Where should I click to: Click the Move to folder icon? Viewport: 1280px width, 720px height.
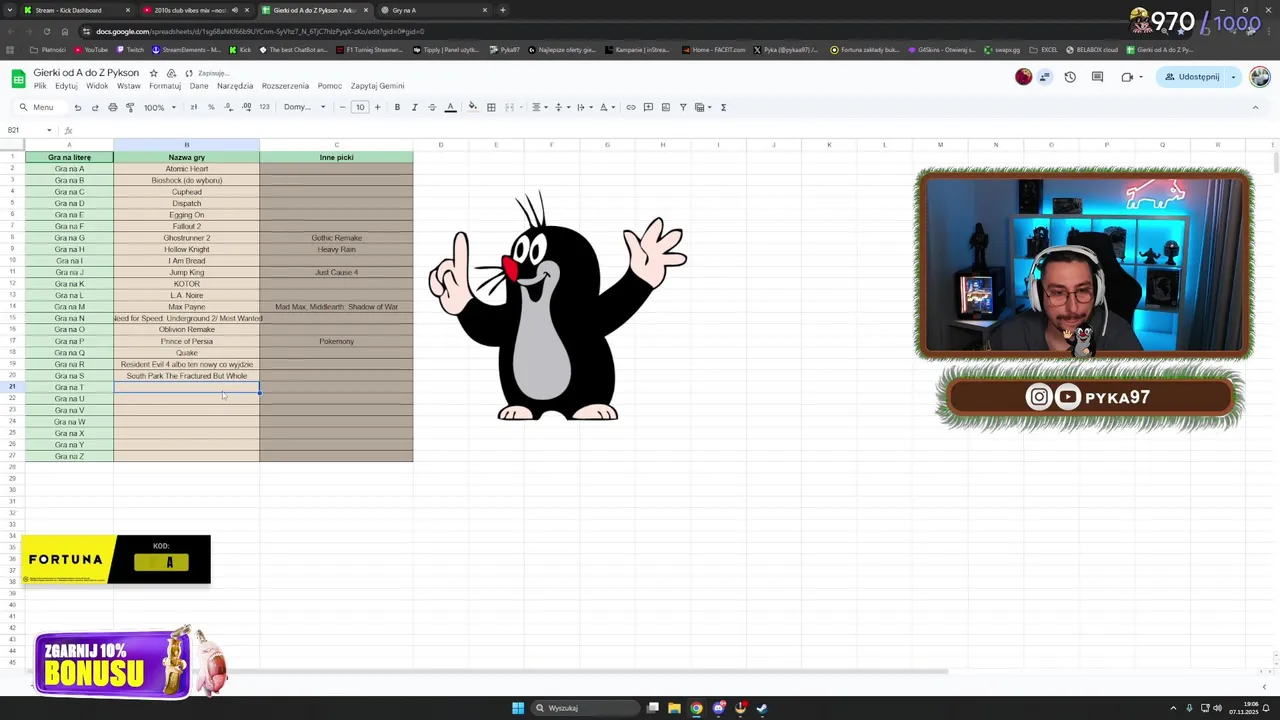171,73
